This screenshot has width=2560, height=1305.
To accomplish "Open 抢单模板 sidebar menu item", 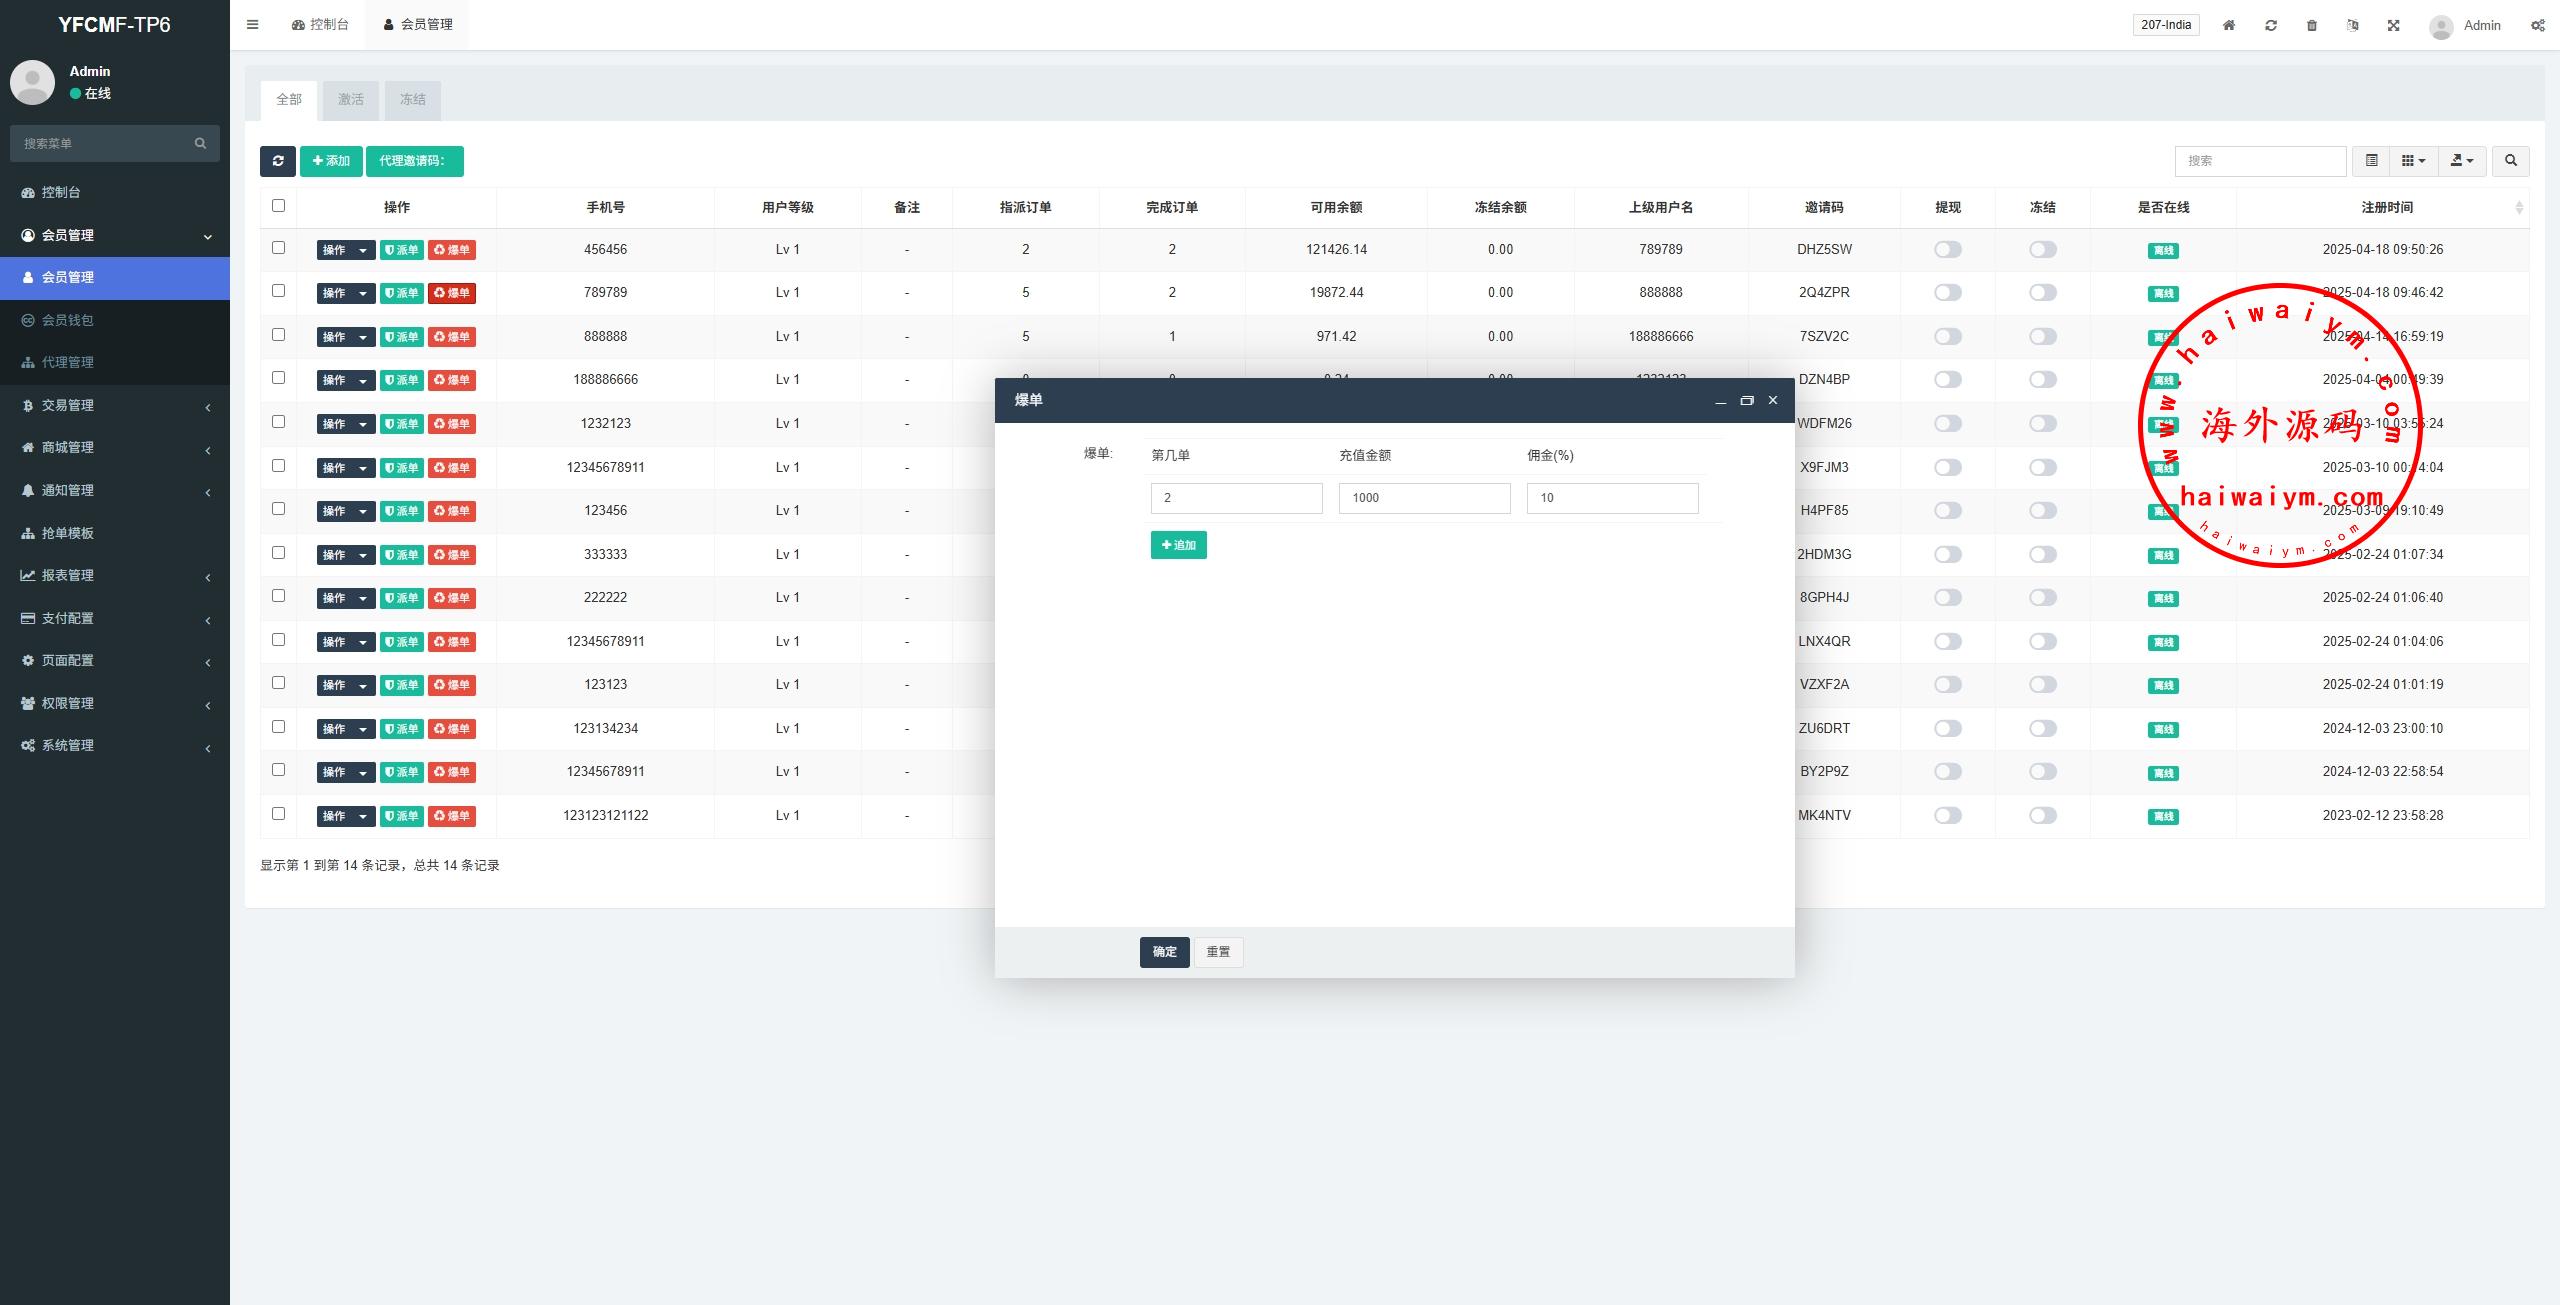I will click(x=68, y=534).
